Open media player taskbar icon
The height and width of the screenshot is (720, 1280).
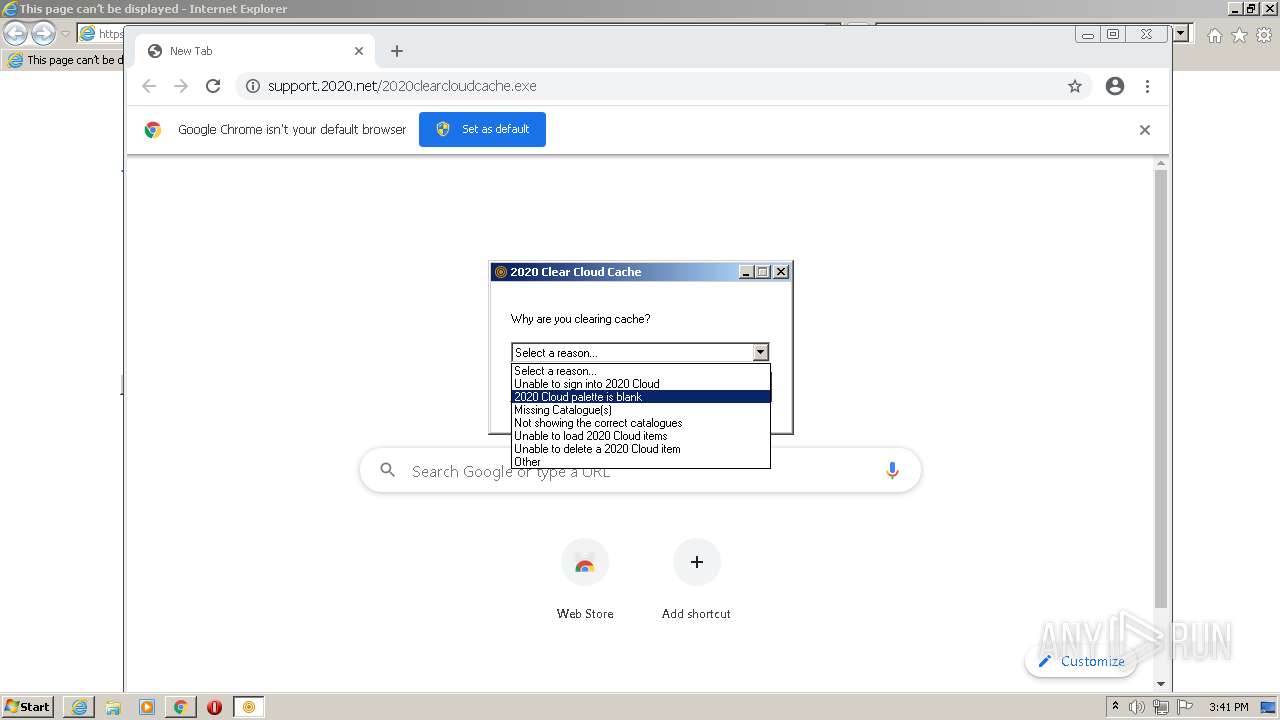(147, 707)
